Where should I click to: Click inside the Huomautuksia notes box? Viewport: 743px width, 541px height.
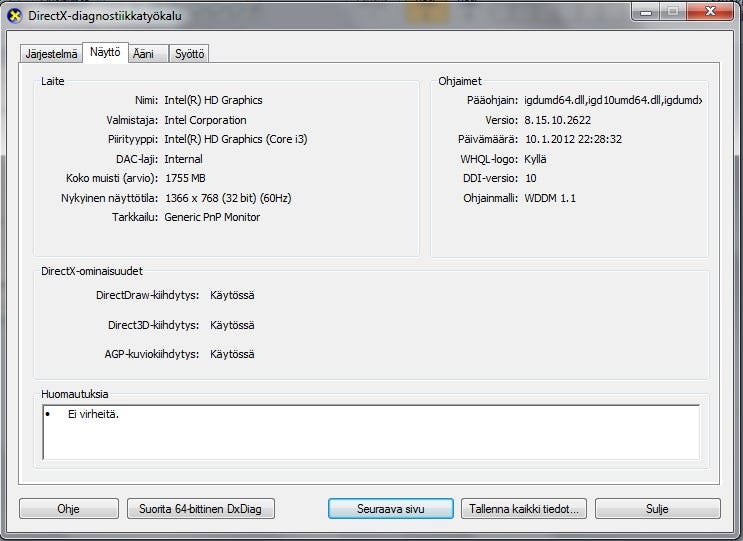[371, 432]
